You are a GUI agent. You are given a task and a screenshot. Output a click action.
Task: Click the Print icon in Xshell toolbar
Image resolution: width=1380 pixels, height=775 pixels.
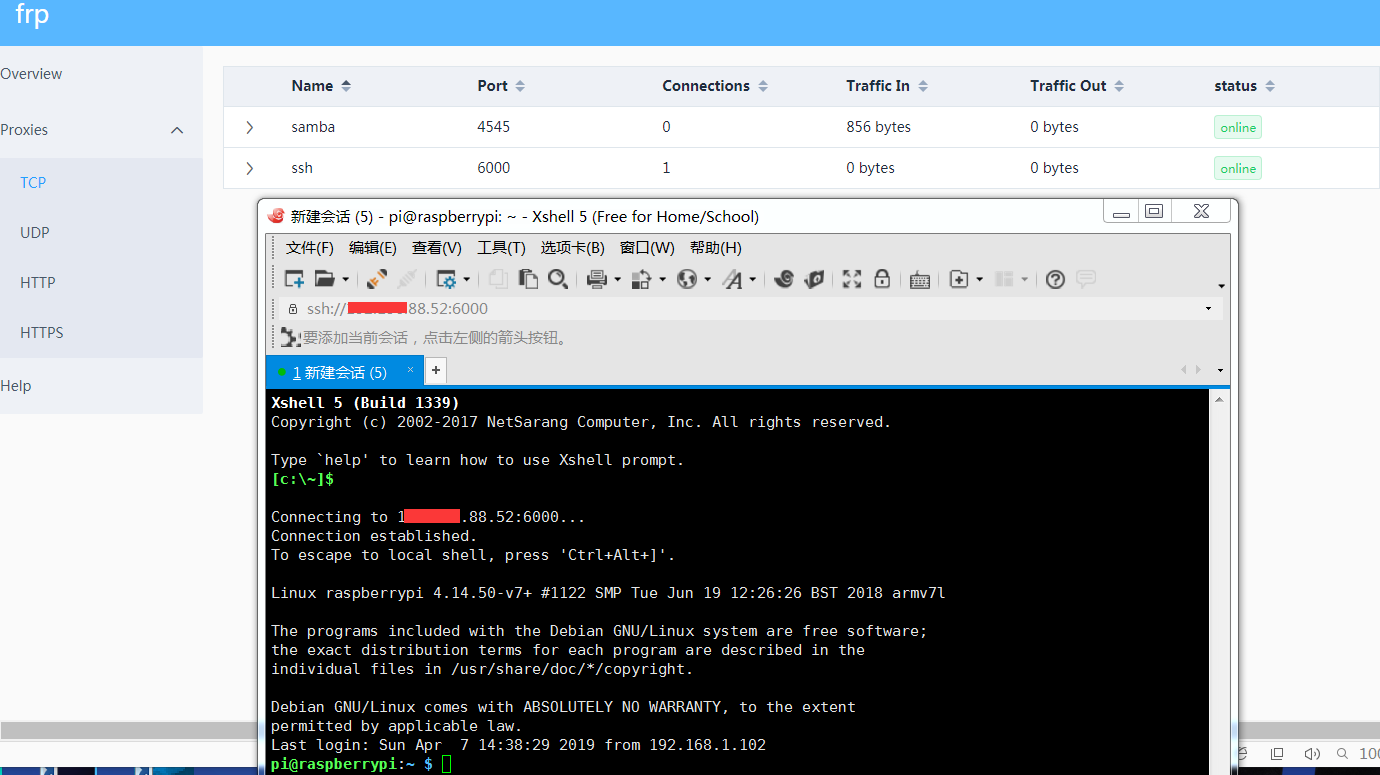pyautogui.click(x=597, y=279)
